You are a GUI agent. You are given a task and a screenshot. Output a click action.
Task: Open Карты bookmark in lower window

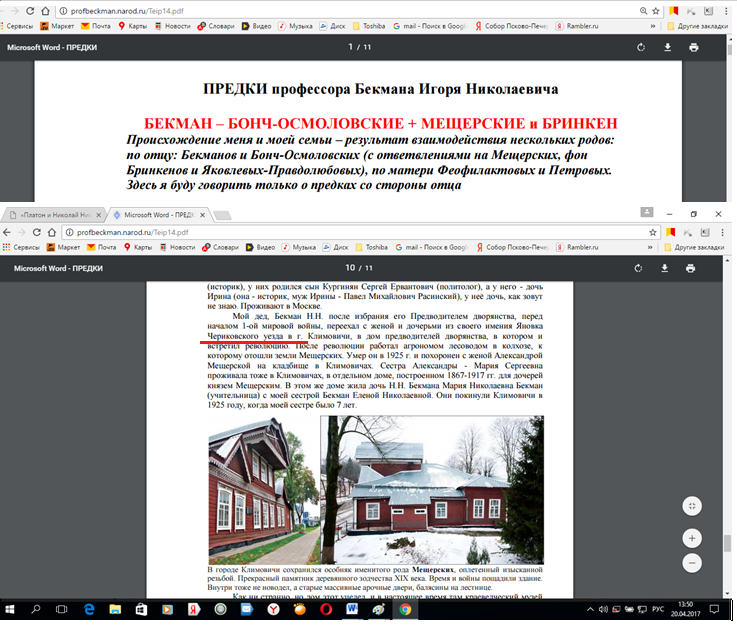pyautogui.click(x=138, y=247)
